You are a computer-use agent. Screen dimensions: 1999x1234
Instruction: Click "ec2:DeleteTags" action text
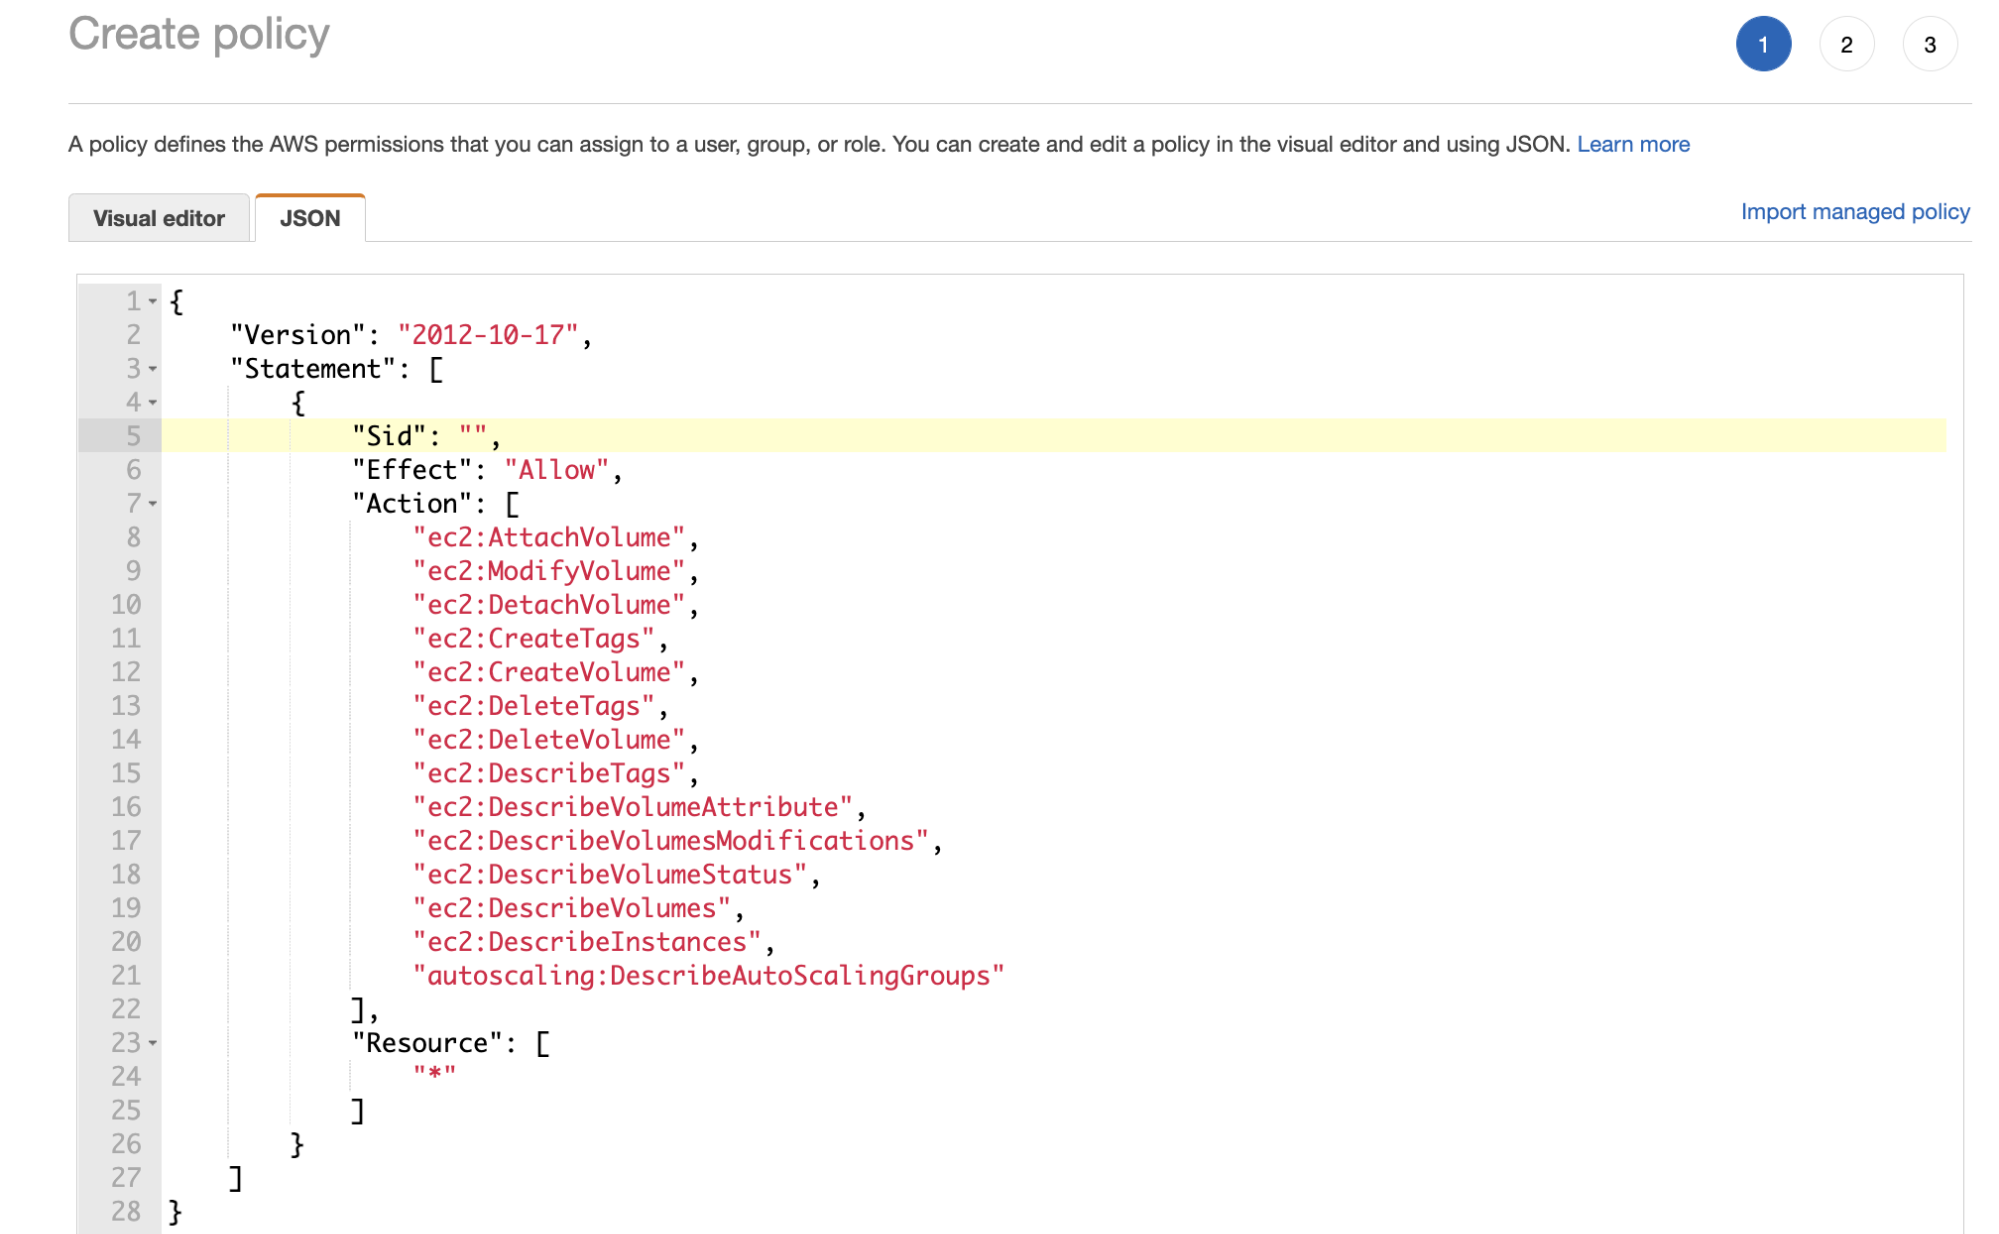tap(534, 706)
